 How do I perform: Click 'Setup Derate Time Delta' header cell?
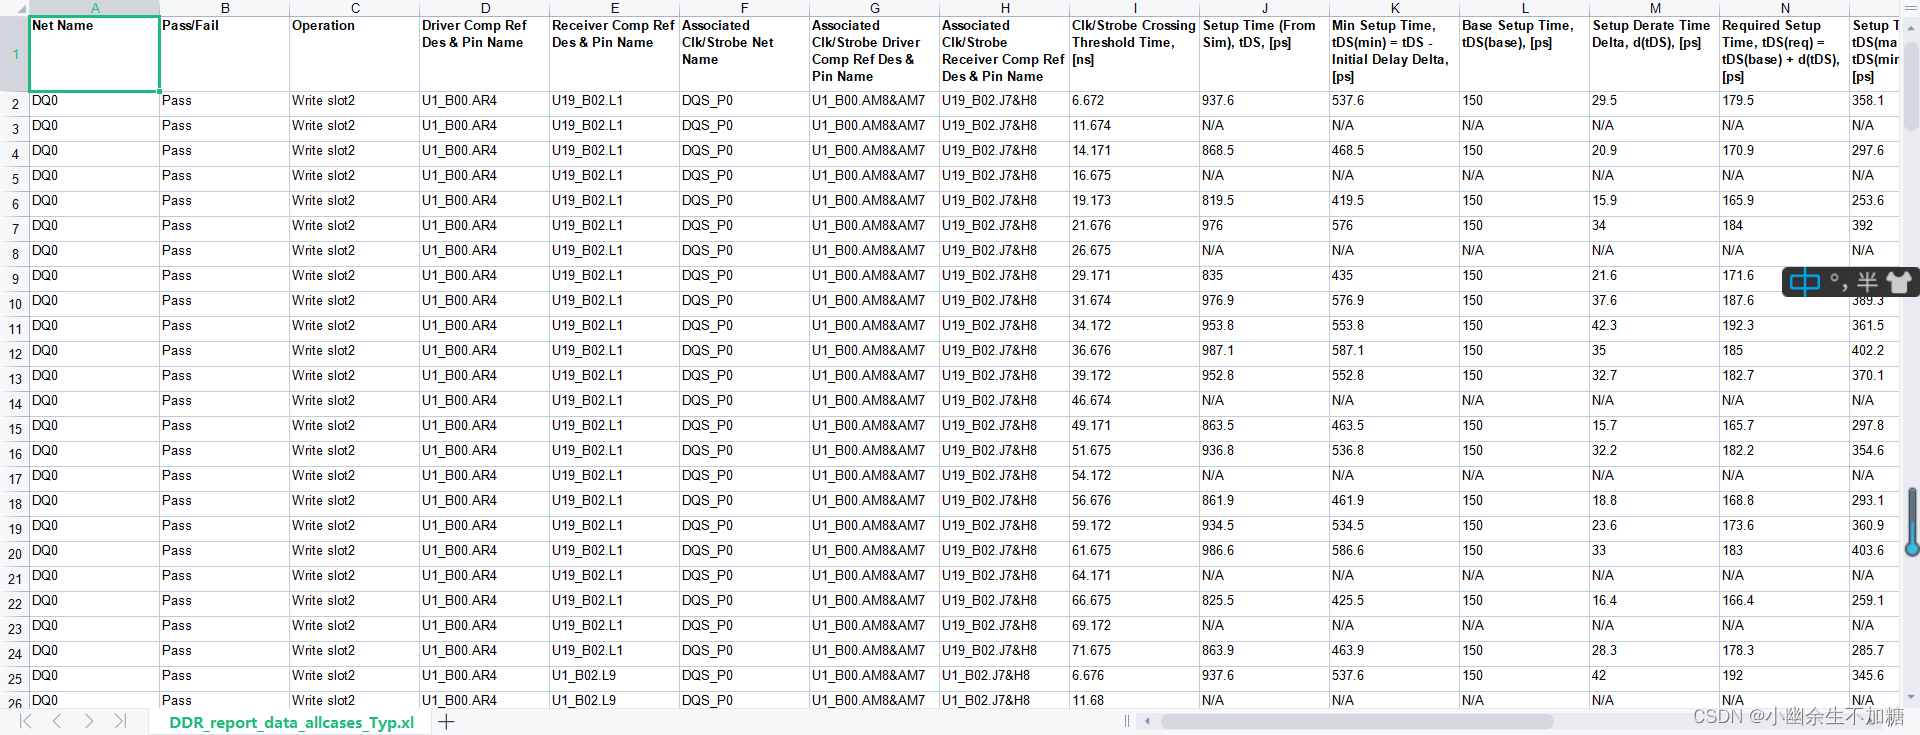coord(1655,54)
